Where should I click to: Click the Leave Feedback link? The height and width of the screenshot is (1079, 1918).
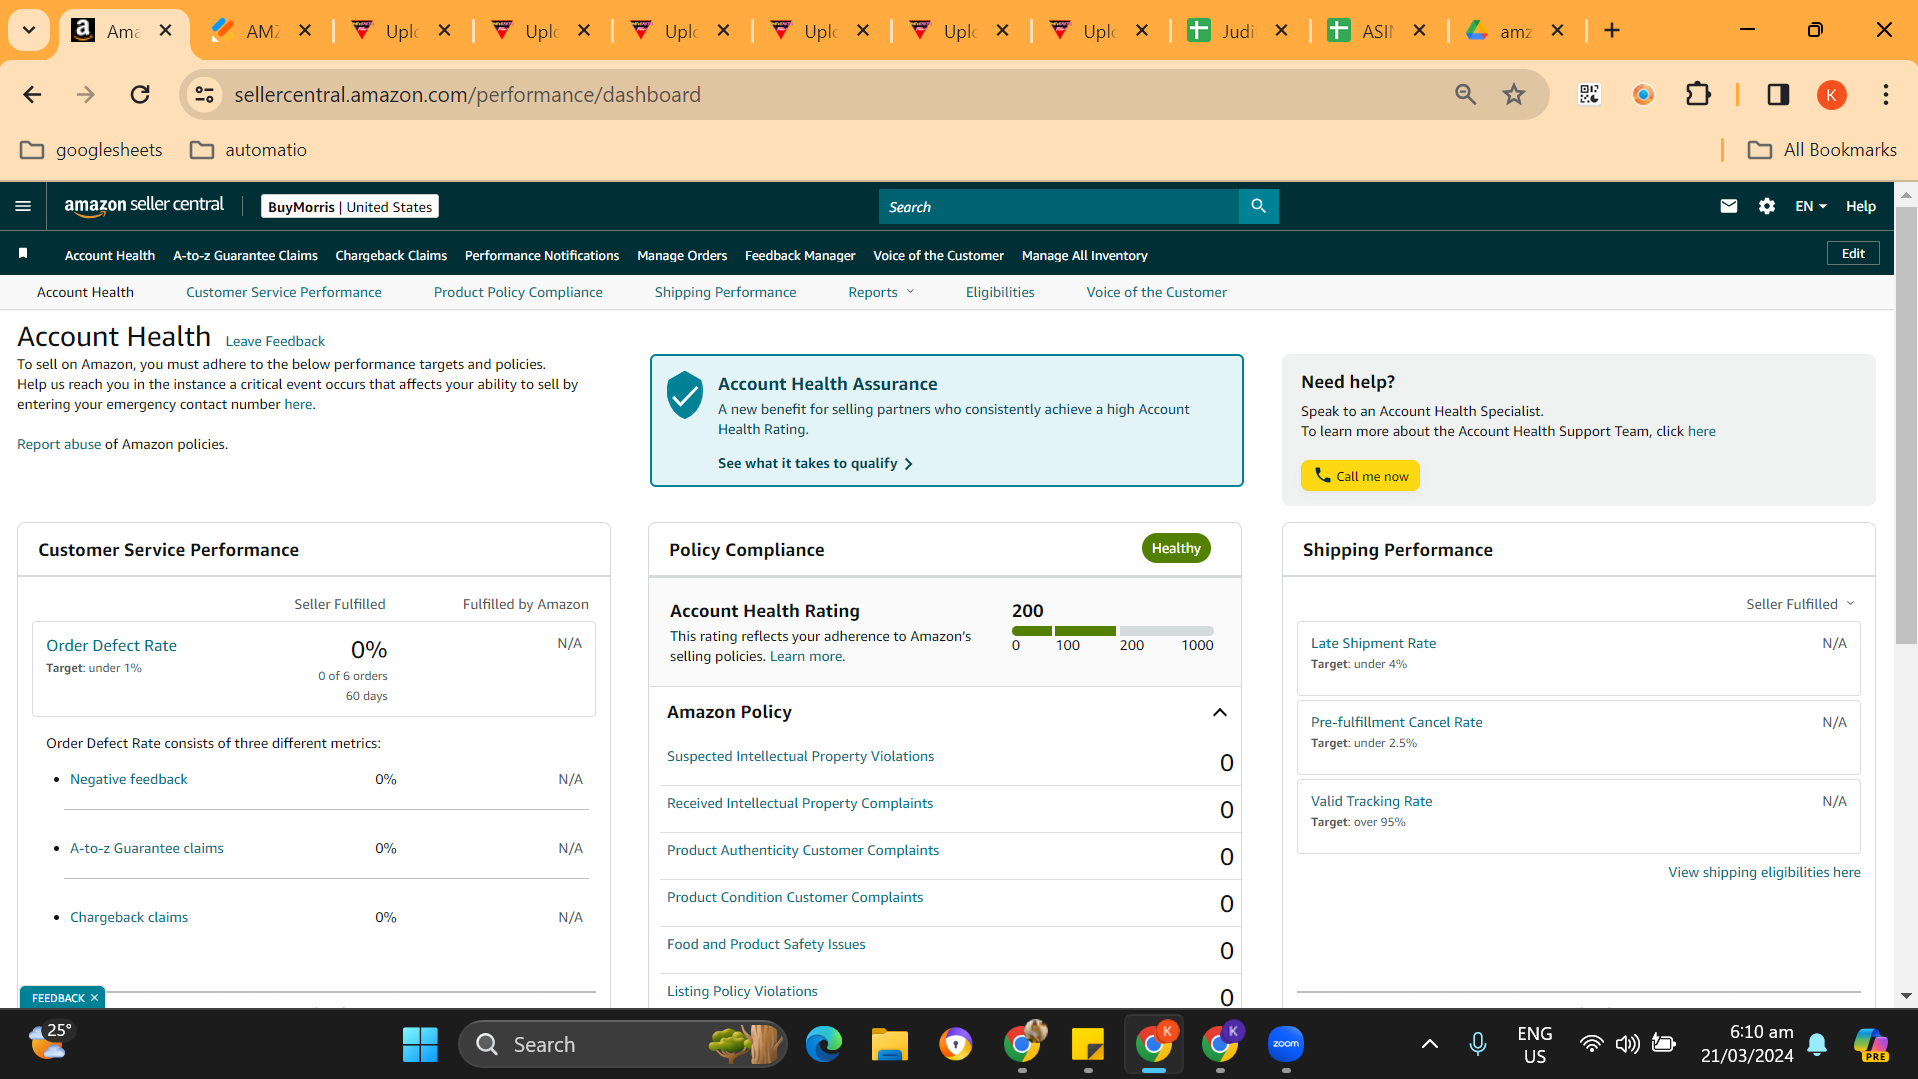275,341
